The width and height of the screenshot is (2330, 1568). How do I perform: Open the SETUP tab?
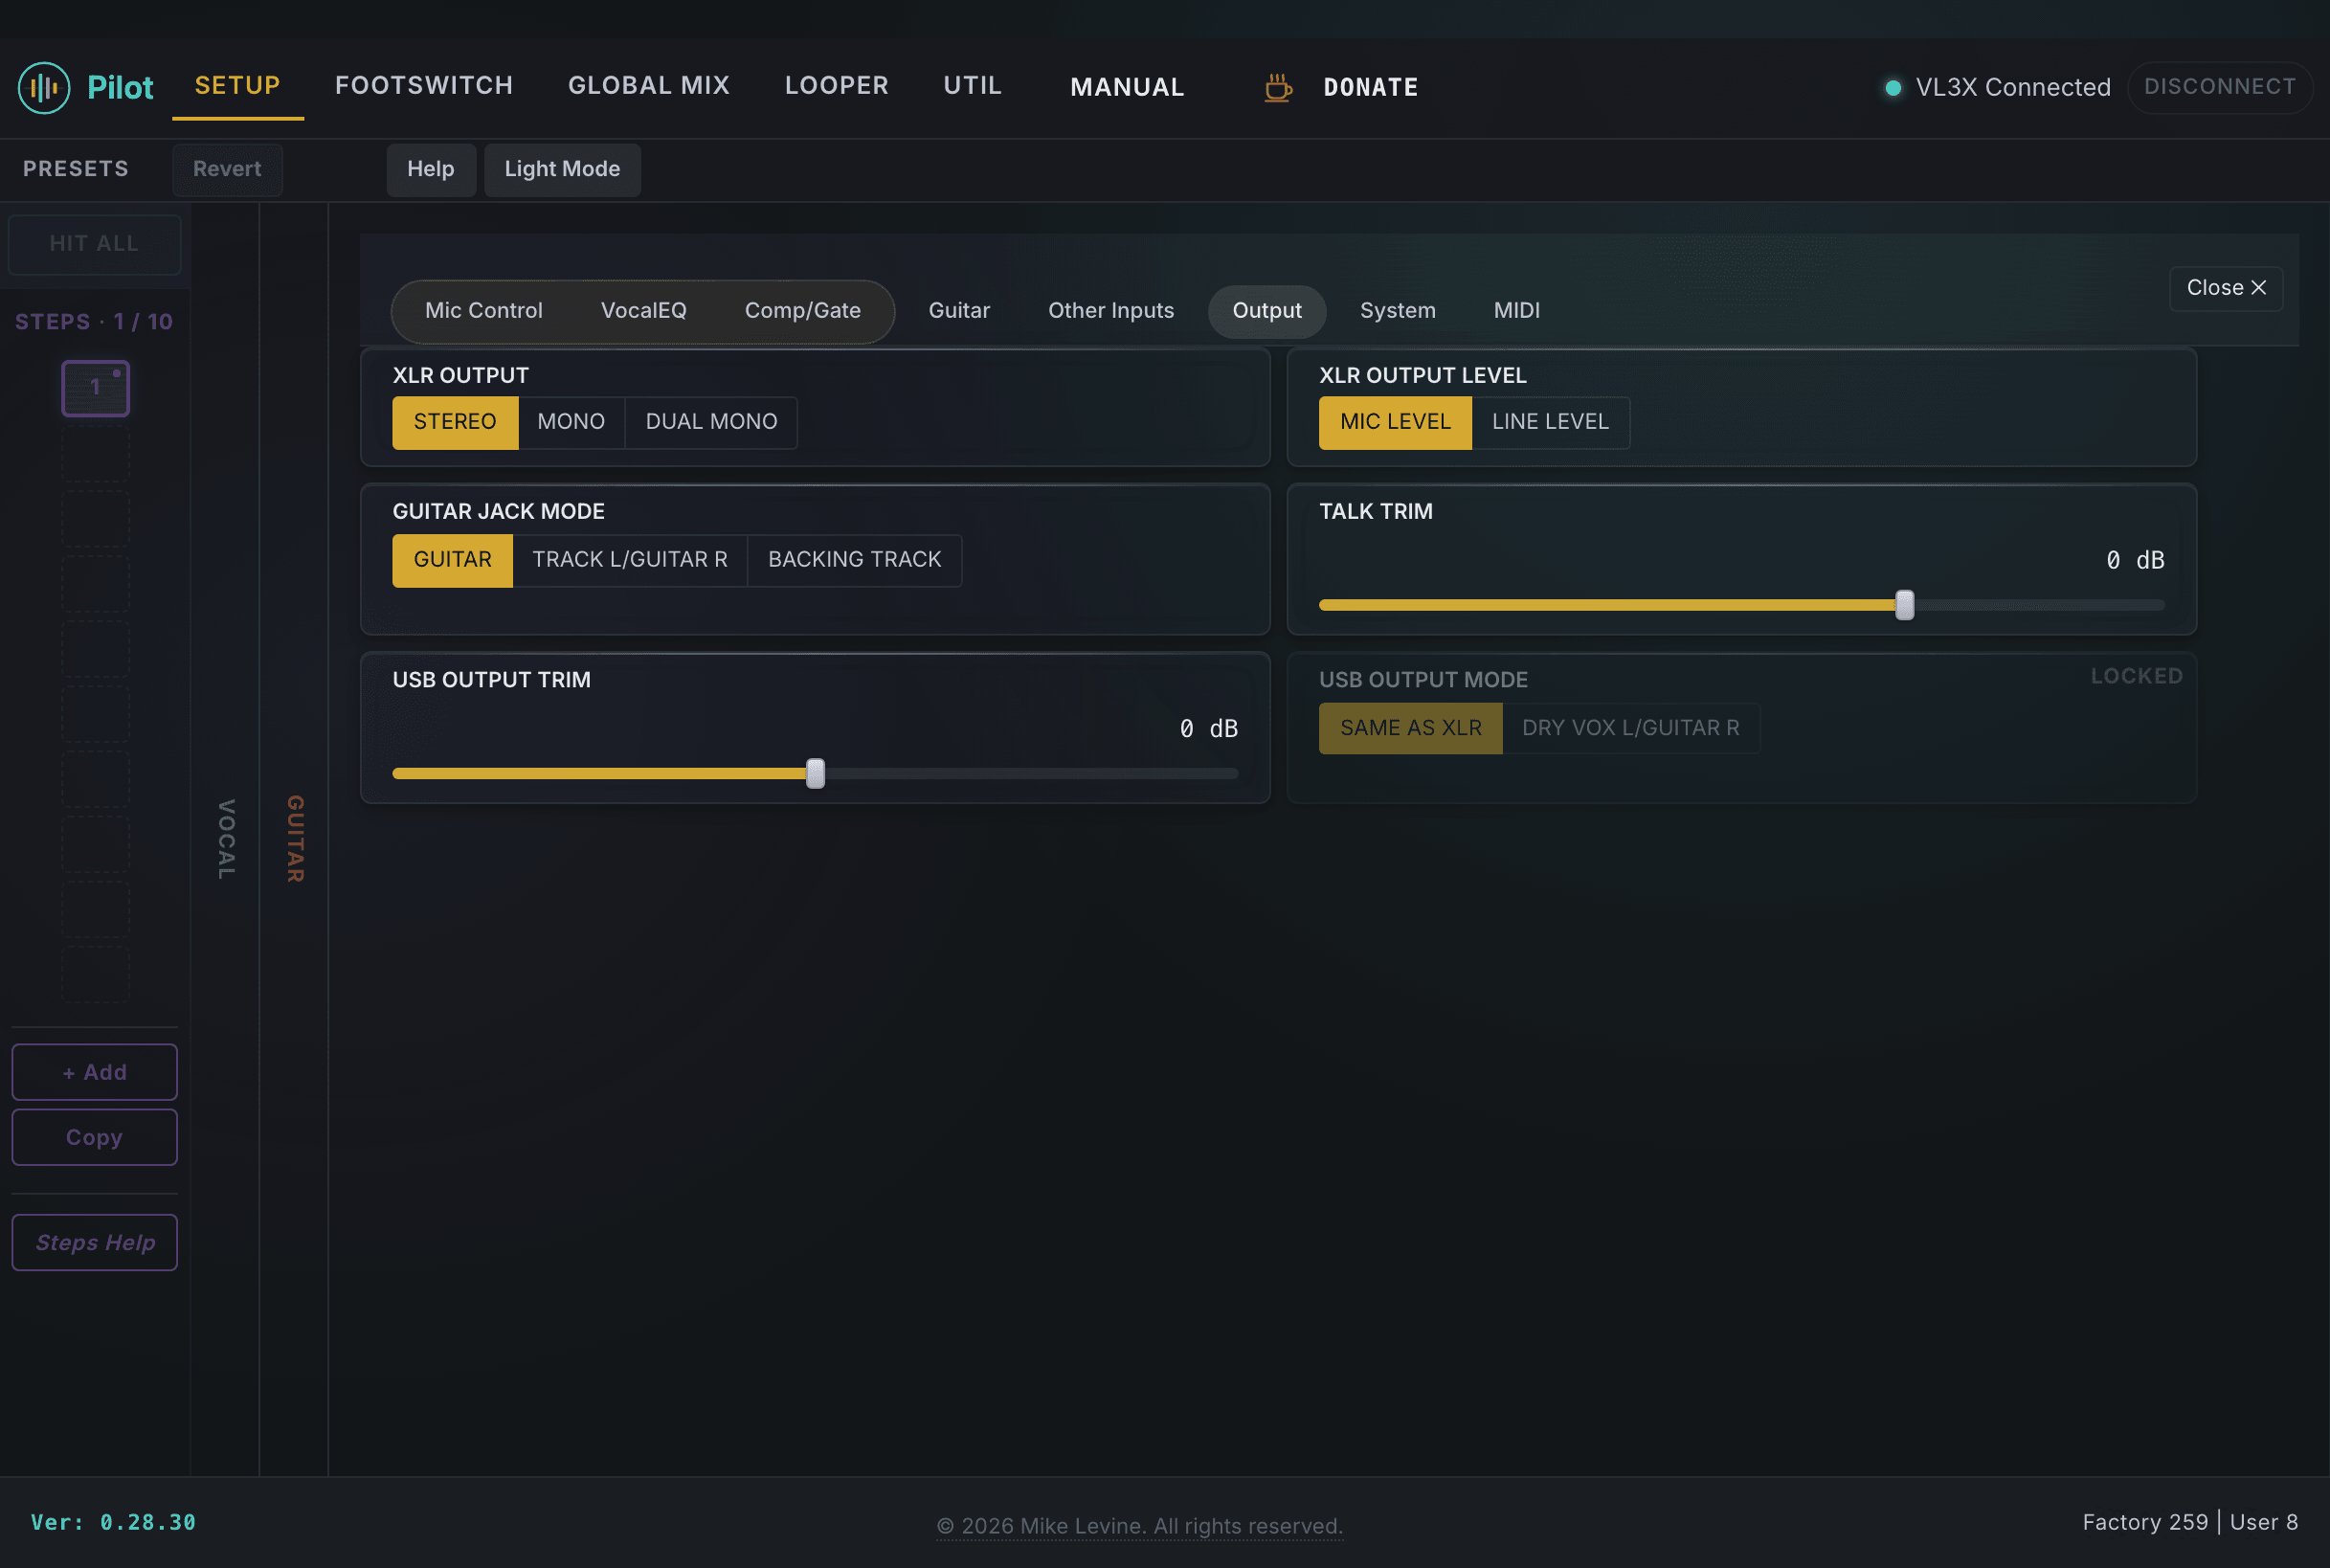(238, 86)
